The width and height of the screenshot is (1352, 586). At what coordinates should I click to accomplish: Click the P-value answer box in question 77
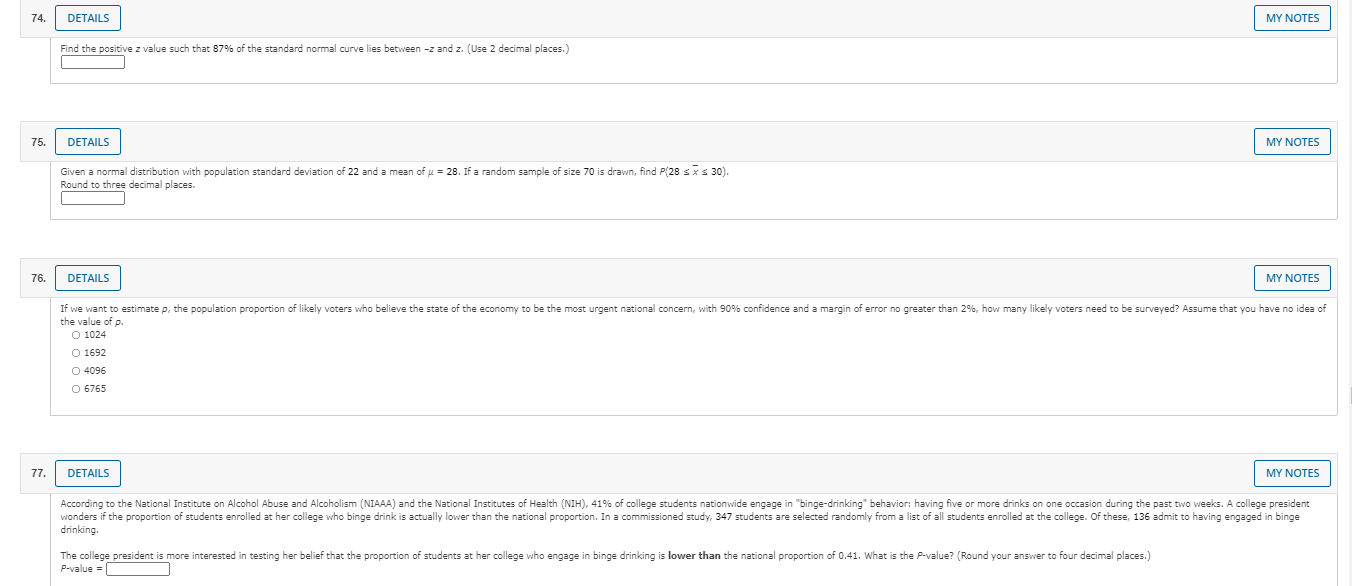138,568
